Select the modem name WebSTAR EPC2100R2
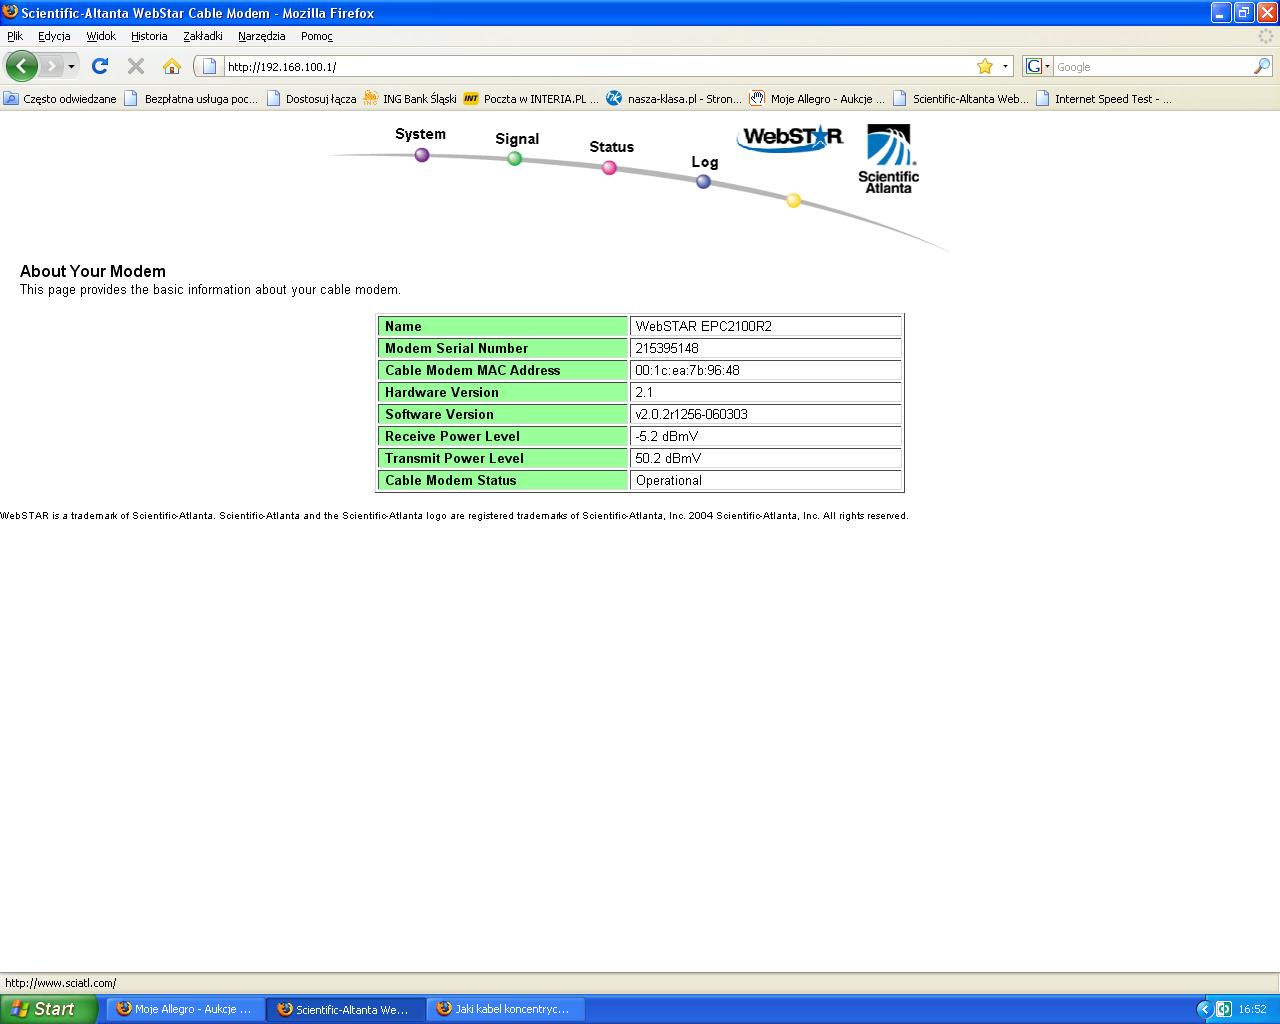This screenshot has height=1024, width=1280. point(704,326)
